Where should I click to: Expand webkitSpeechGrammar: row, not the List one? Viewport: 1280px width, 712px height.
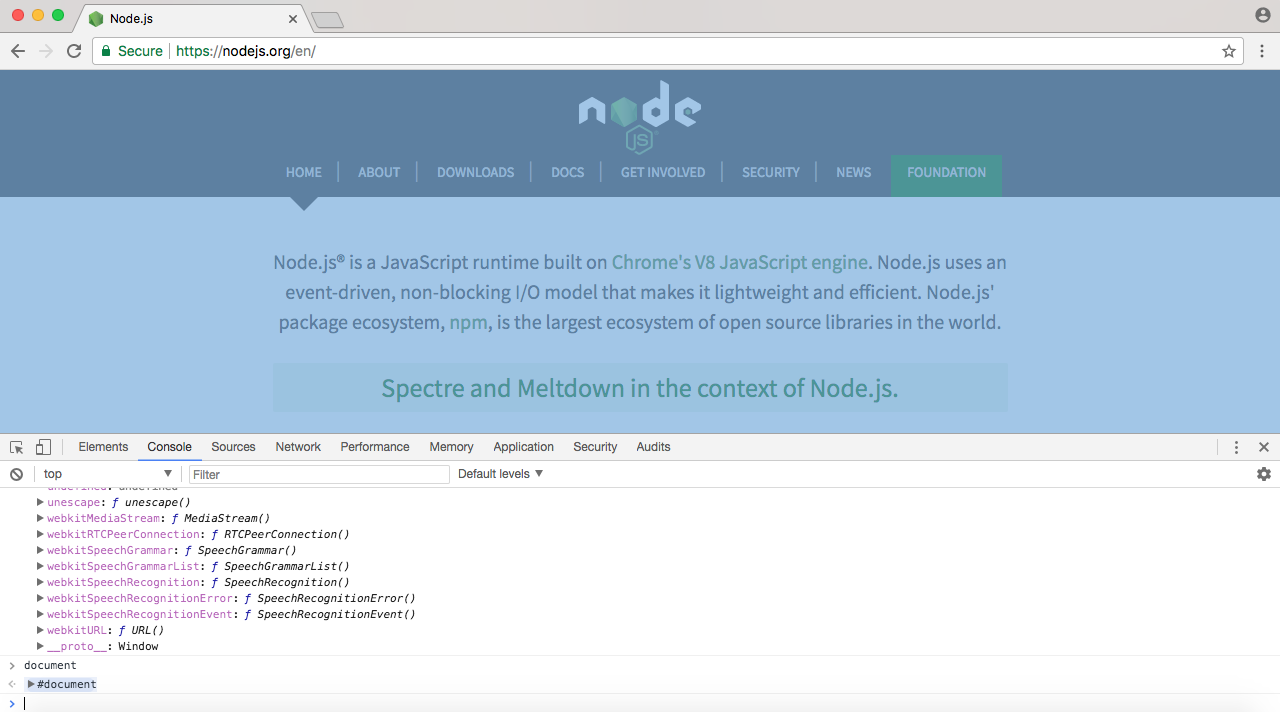point(41,550)
